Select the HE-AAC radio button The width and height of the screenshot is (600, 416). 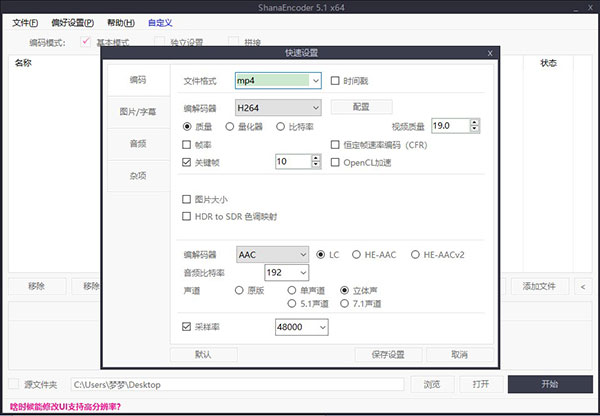pos(356,254)
